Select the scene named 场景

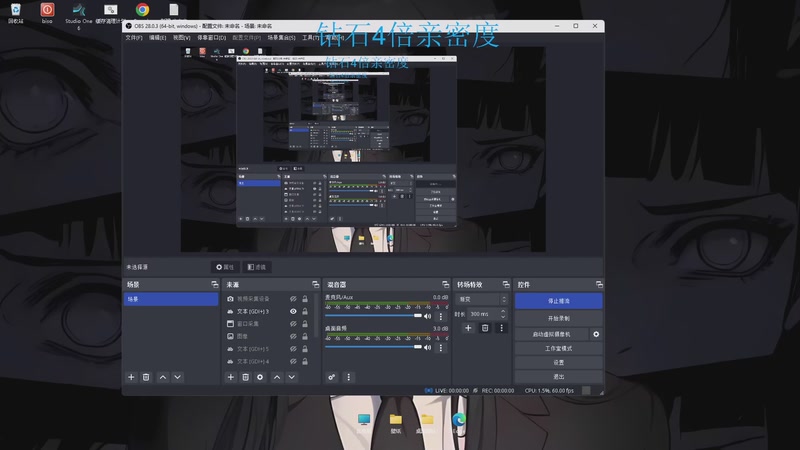point(171,299)
